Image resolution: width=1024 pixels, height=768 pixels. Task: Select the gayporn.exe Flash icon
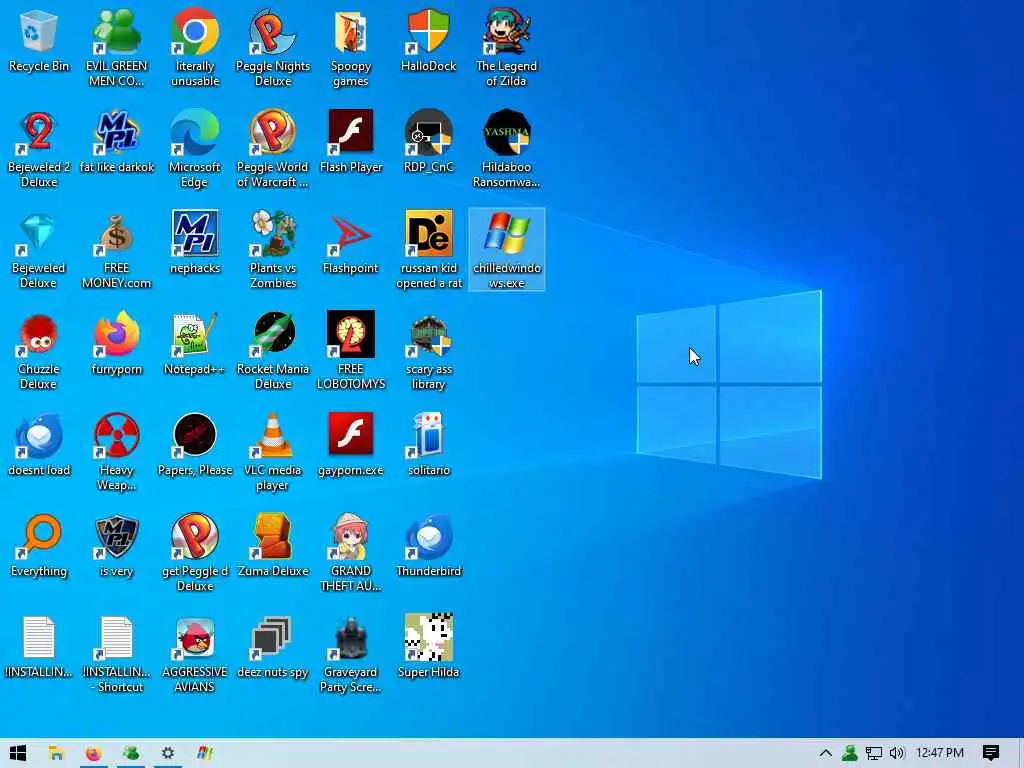pos(351,444)
